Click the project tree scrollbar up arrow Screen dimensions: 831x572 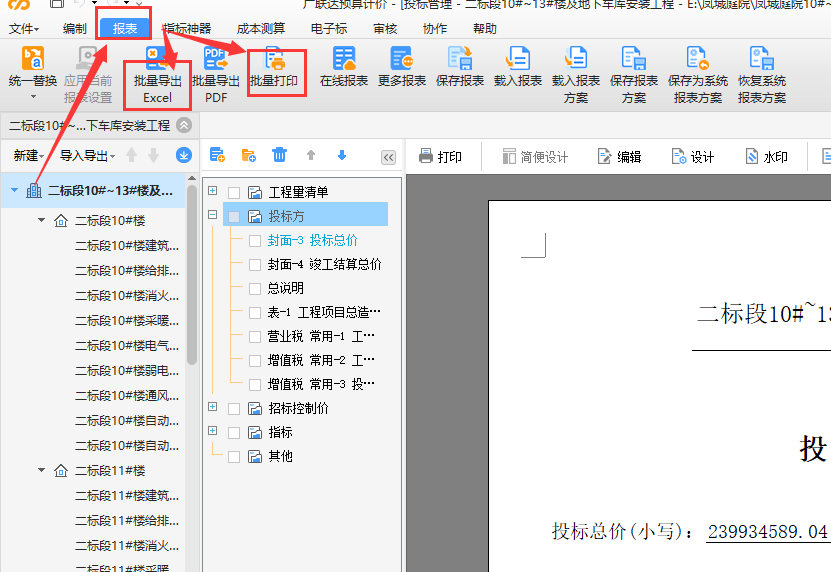(x=192, y=179)
